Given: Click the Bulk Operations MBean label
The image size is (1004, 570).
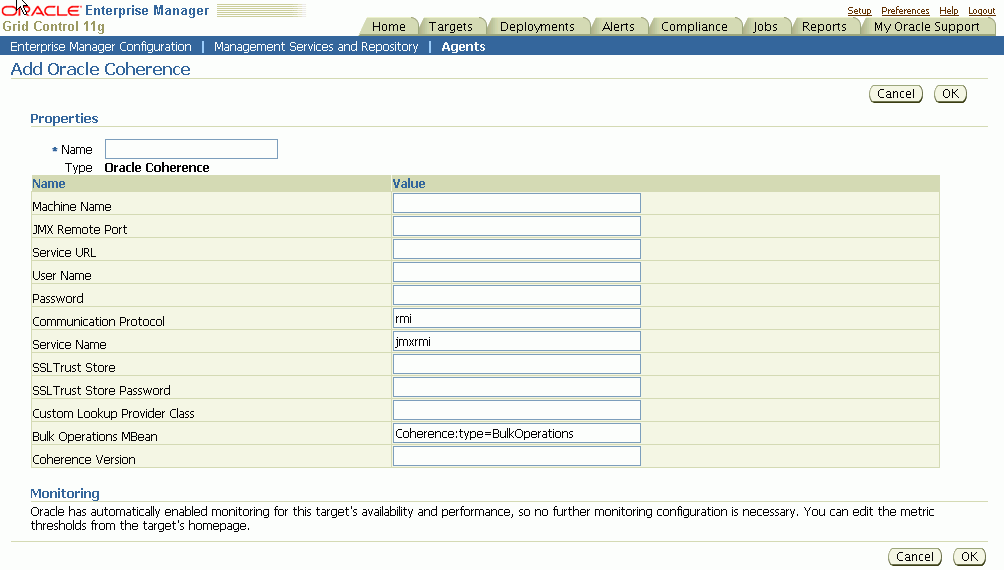Looking at the screenshot, I should pos(95,437).
